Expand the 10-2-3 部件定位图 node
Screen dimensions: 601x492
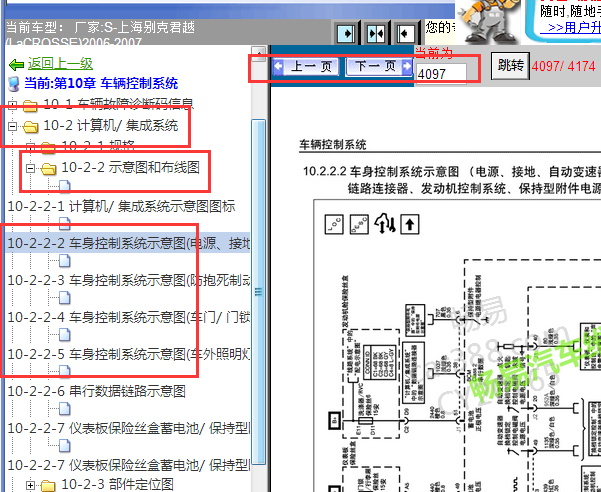30,485
